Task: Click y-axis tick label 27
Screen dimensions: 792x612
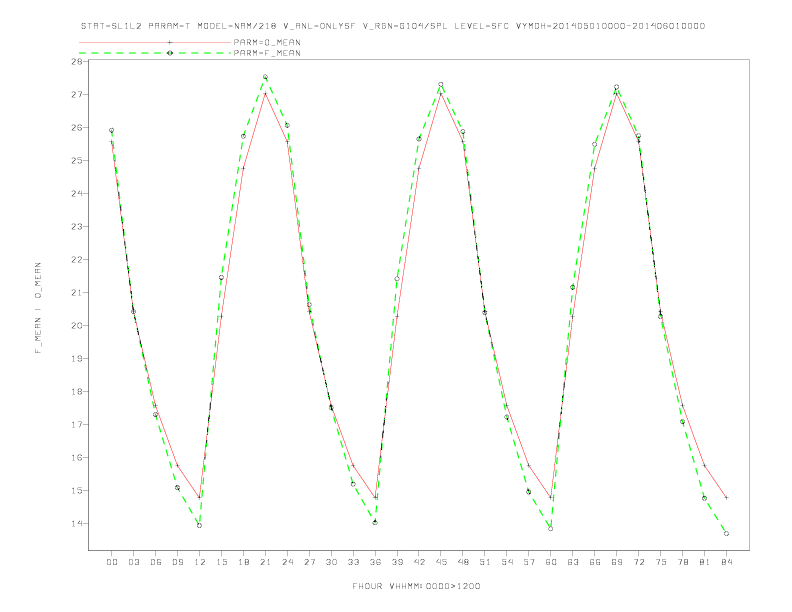Action: click(77, 94)
